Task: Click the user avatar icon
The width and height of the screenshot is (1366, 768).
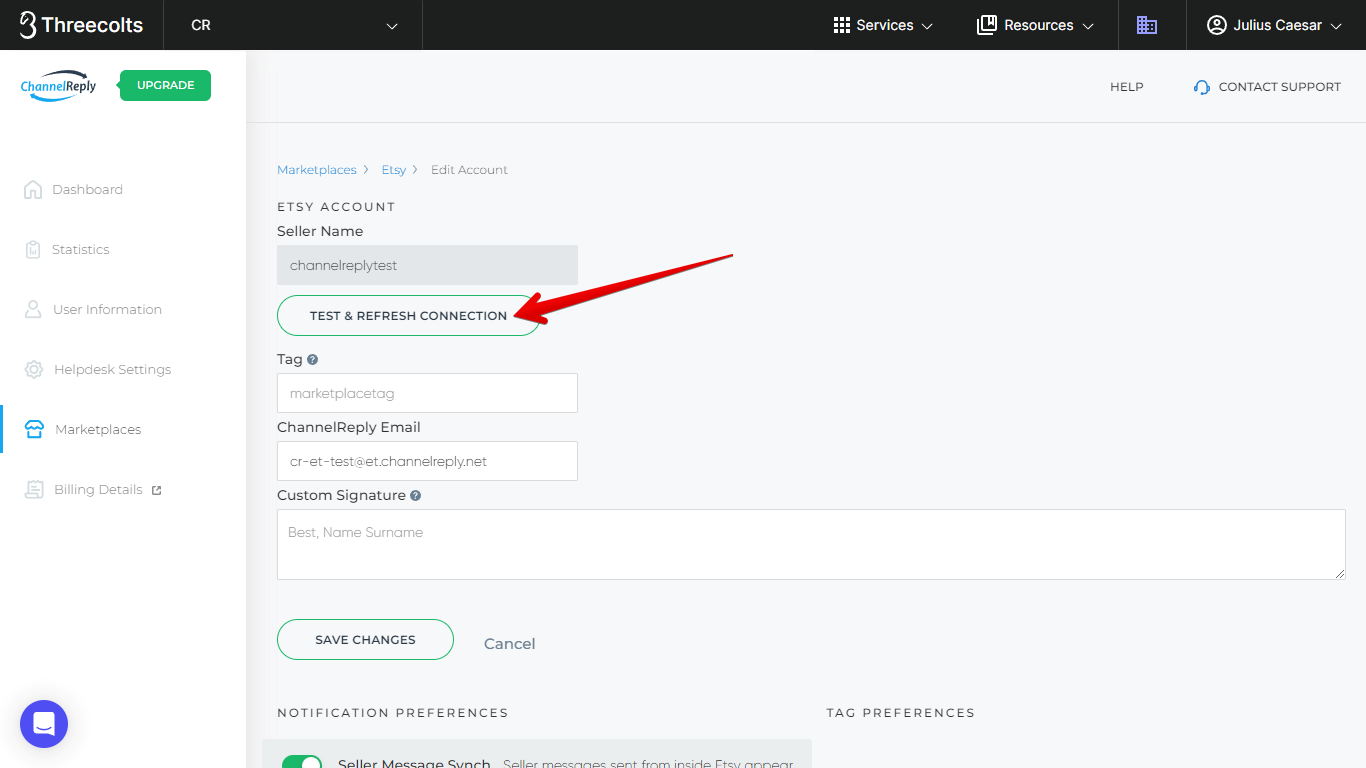Action: coord(1217,25)
